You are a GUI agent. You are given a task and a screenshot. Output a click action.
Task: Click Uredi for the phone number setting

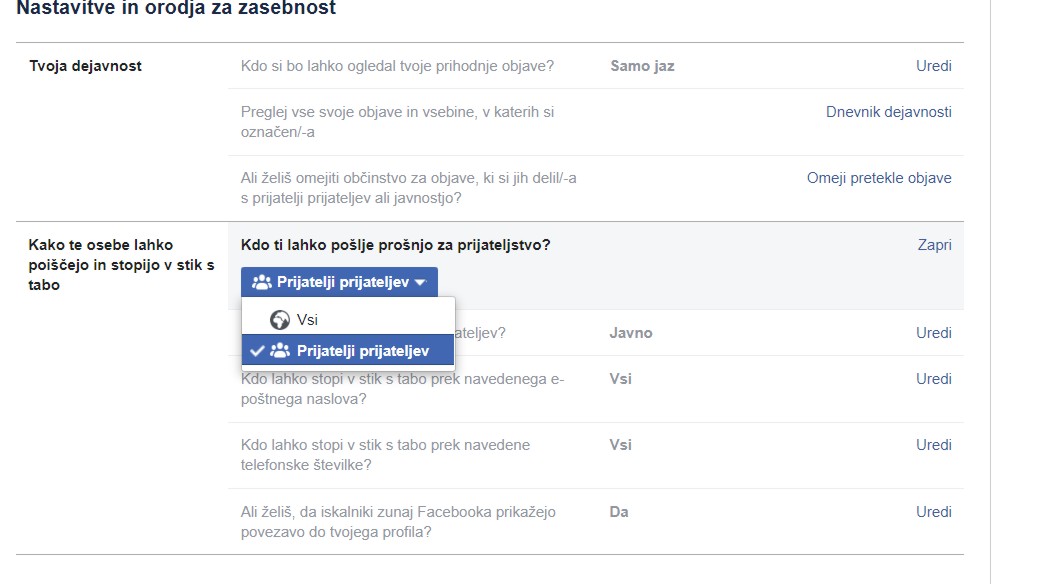tap(933, 445)
